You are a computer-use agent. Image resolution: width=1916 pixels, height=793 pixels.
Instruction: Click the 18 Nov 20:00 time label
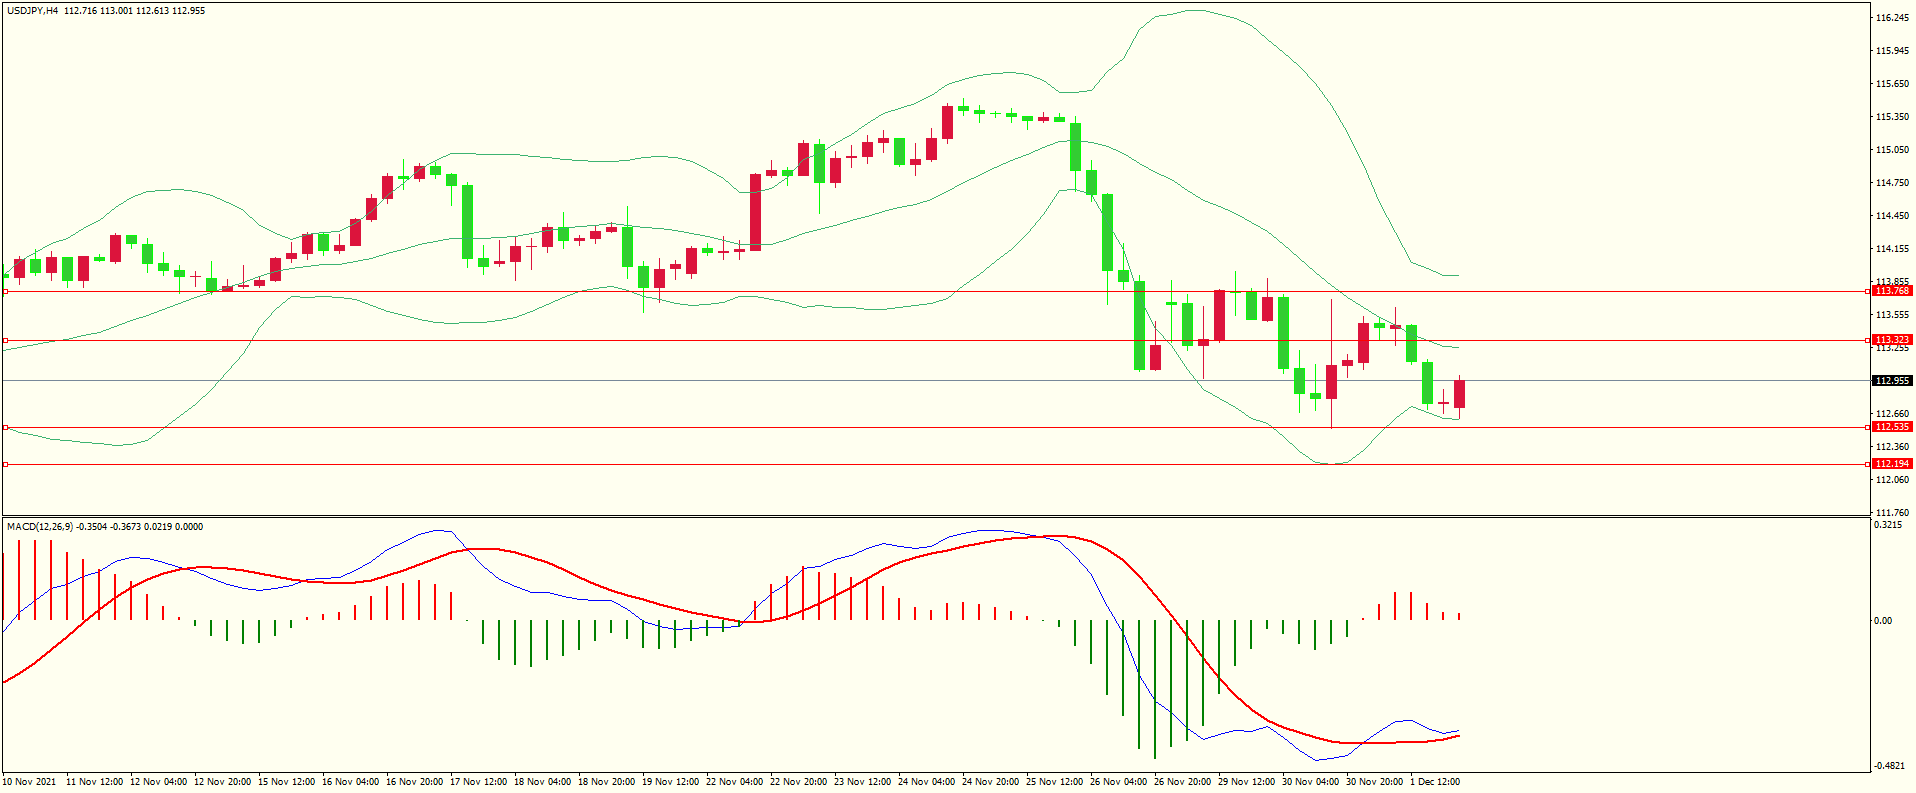[x=606, y=782]
